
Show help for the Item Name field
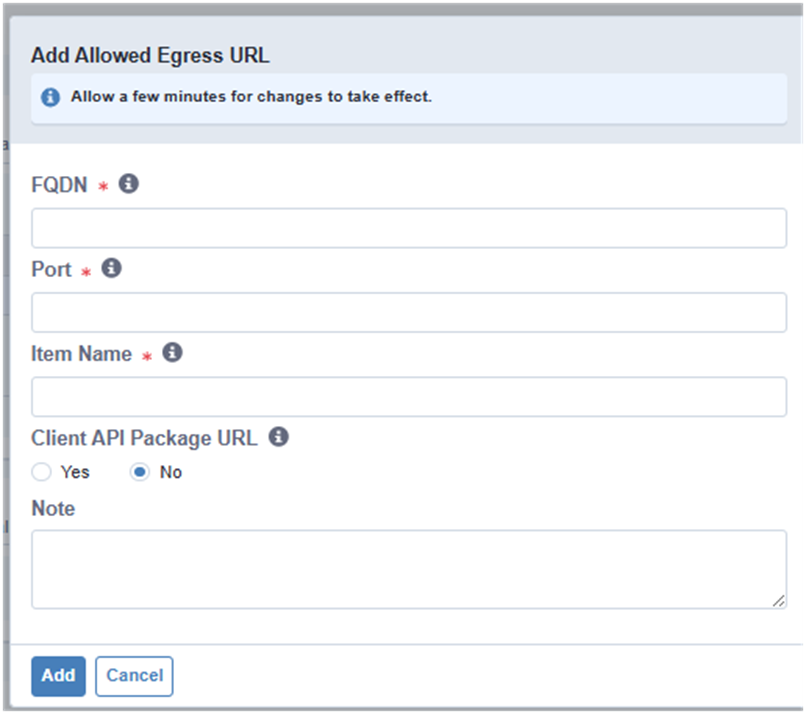[x=172, y=353]
